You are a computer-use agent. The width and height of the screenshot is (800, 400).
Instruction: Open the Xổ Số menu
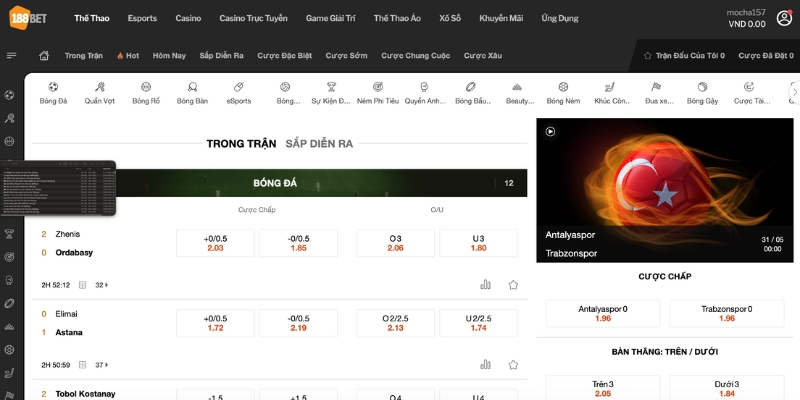coord(450,18)
